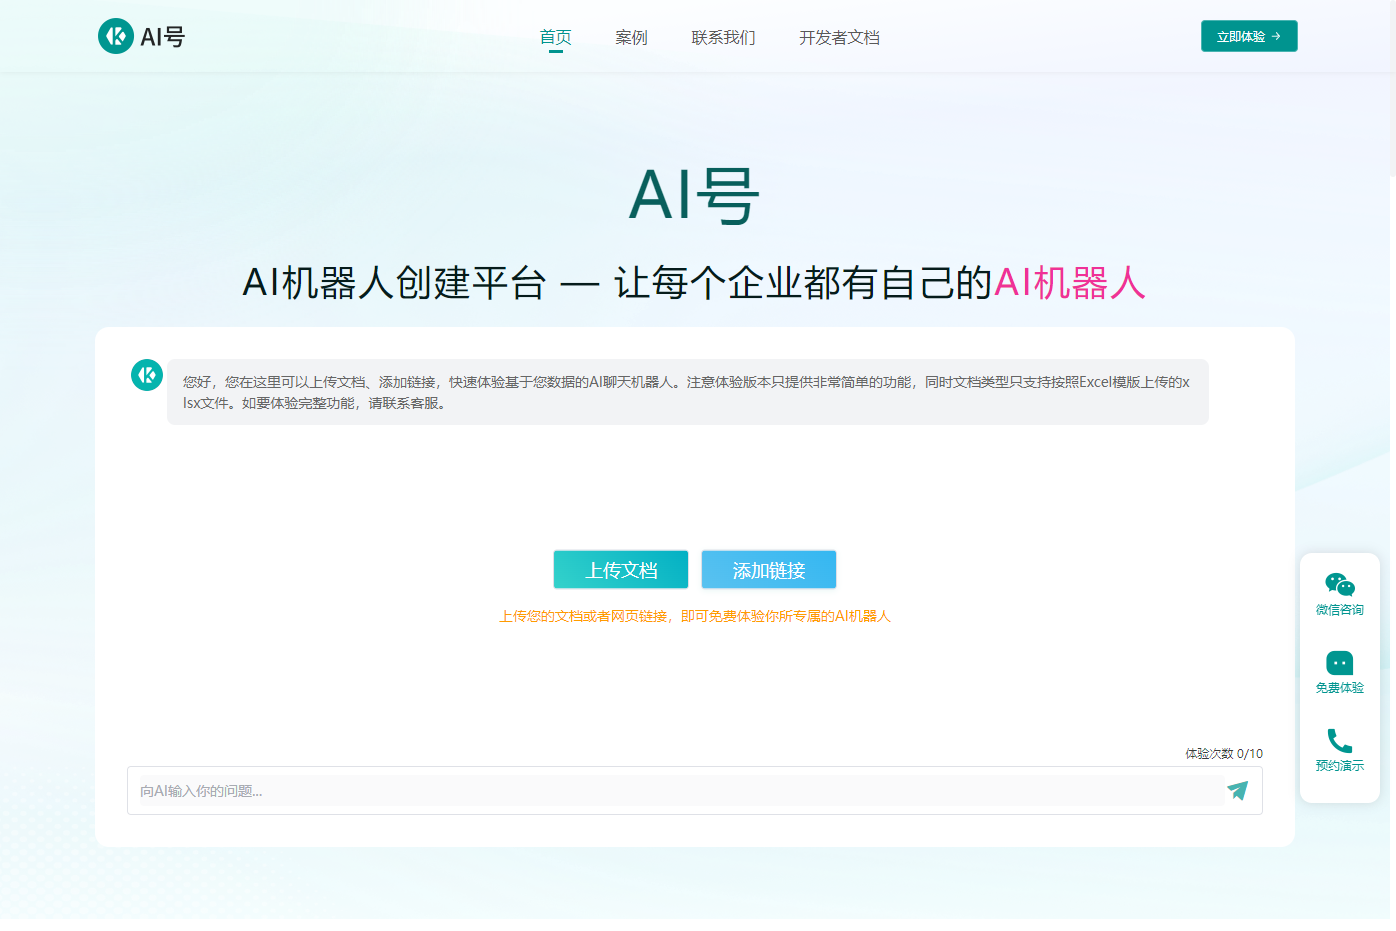This screenshot has width=1396, height=931.
Task: Click the 体验次数 0/10 counter text
Action: pyautogui.click(x=1224, y=754)
